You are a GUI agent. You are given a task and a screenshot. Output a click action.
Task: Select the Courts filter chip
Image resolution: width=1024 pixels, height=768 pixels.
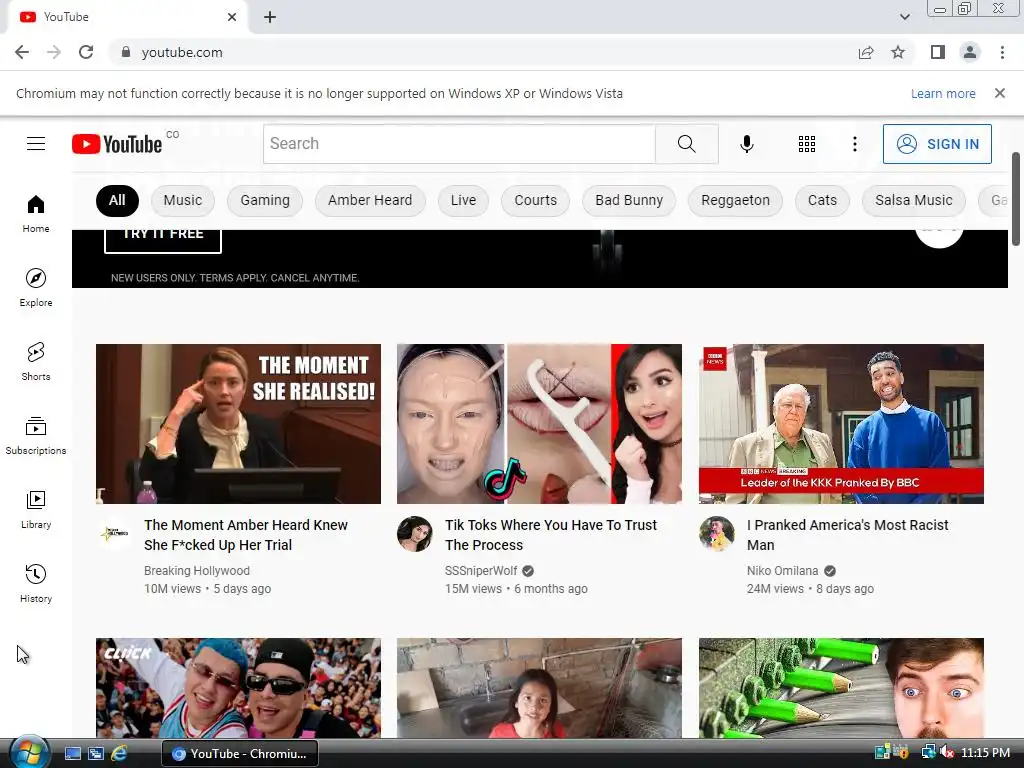pyautogui.click(x=536, y=200)
